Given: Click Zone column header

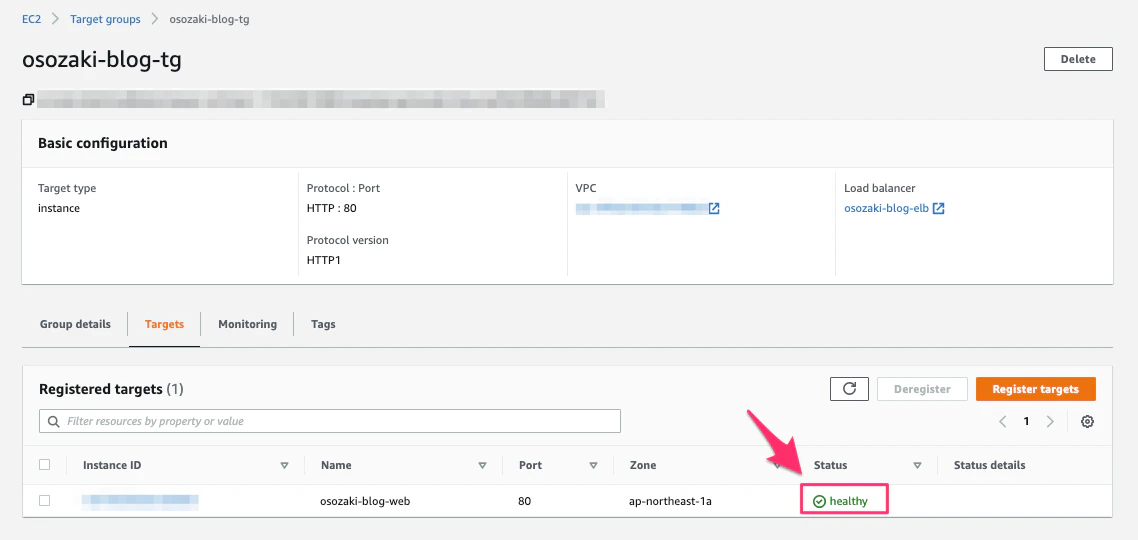Looking at the screenshot, I should click(x=642, y=465).
